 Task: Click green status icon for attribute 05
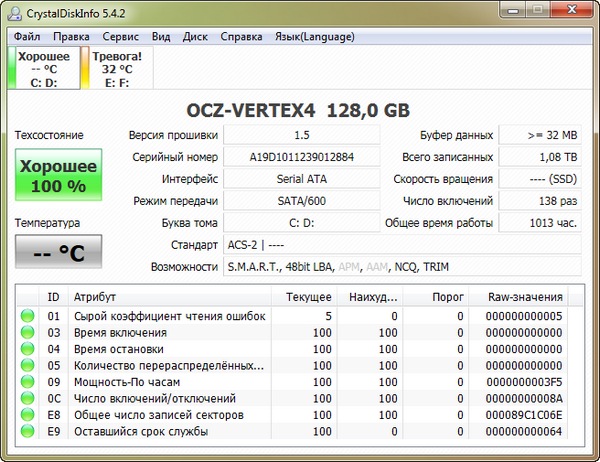click(27, 366)
